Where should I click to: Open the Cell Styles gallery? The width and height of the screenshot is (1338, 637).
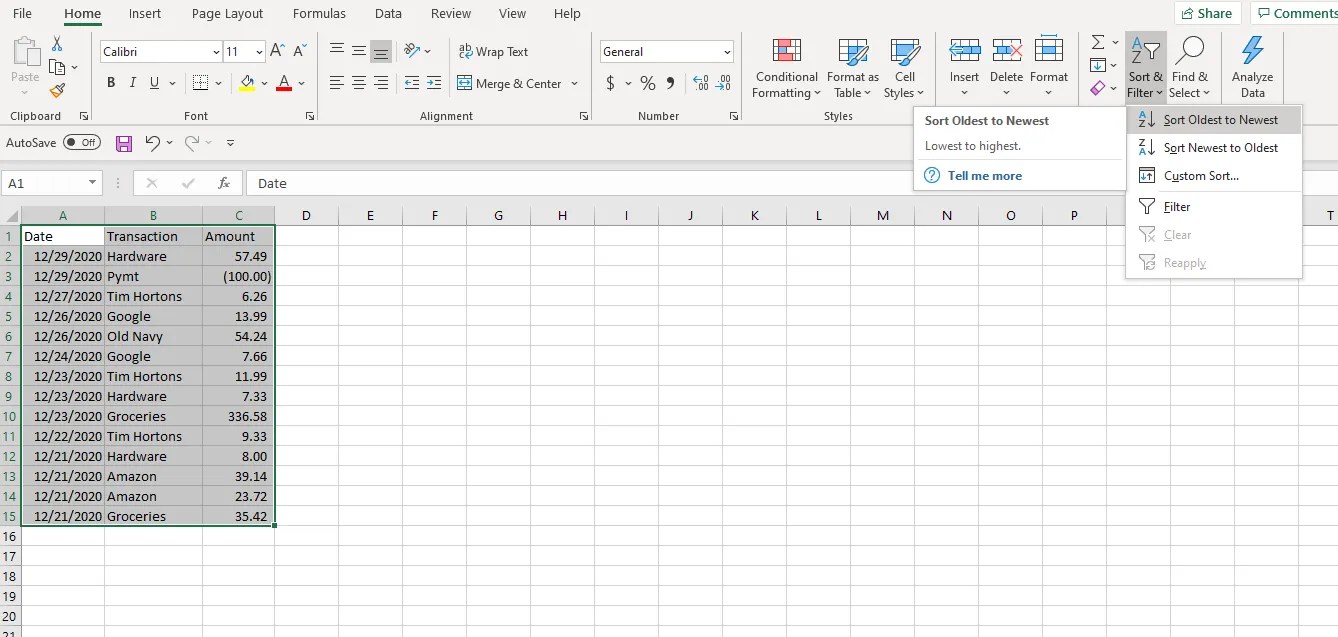[x=905, y=67]
